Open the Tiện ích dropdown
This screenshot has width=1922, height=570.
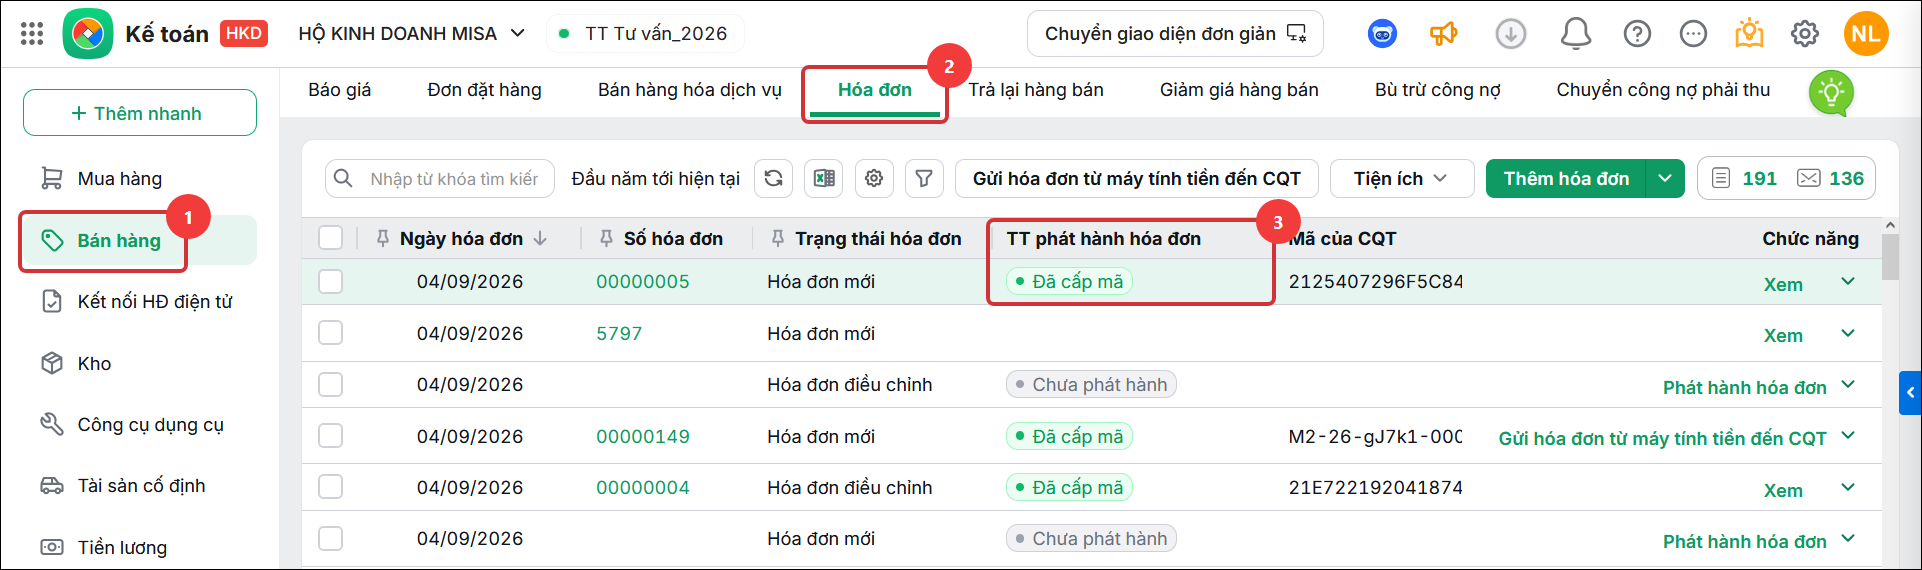point(1401,178)
